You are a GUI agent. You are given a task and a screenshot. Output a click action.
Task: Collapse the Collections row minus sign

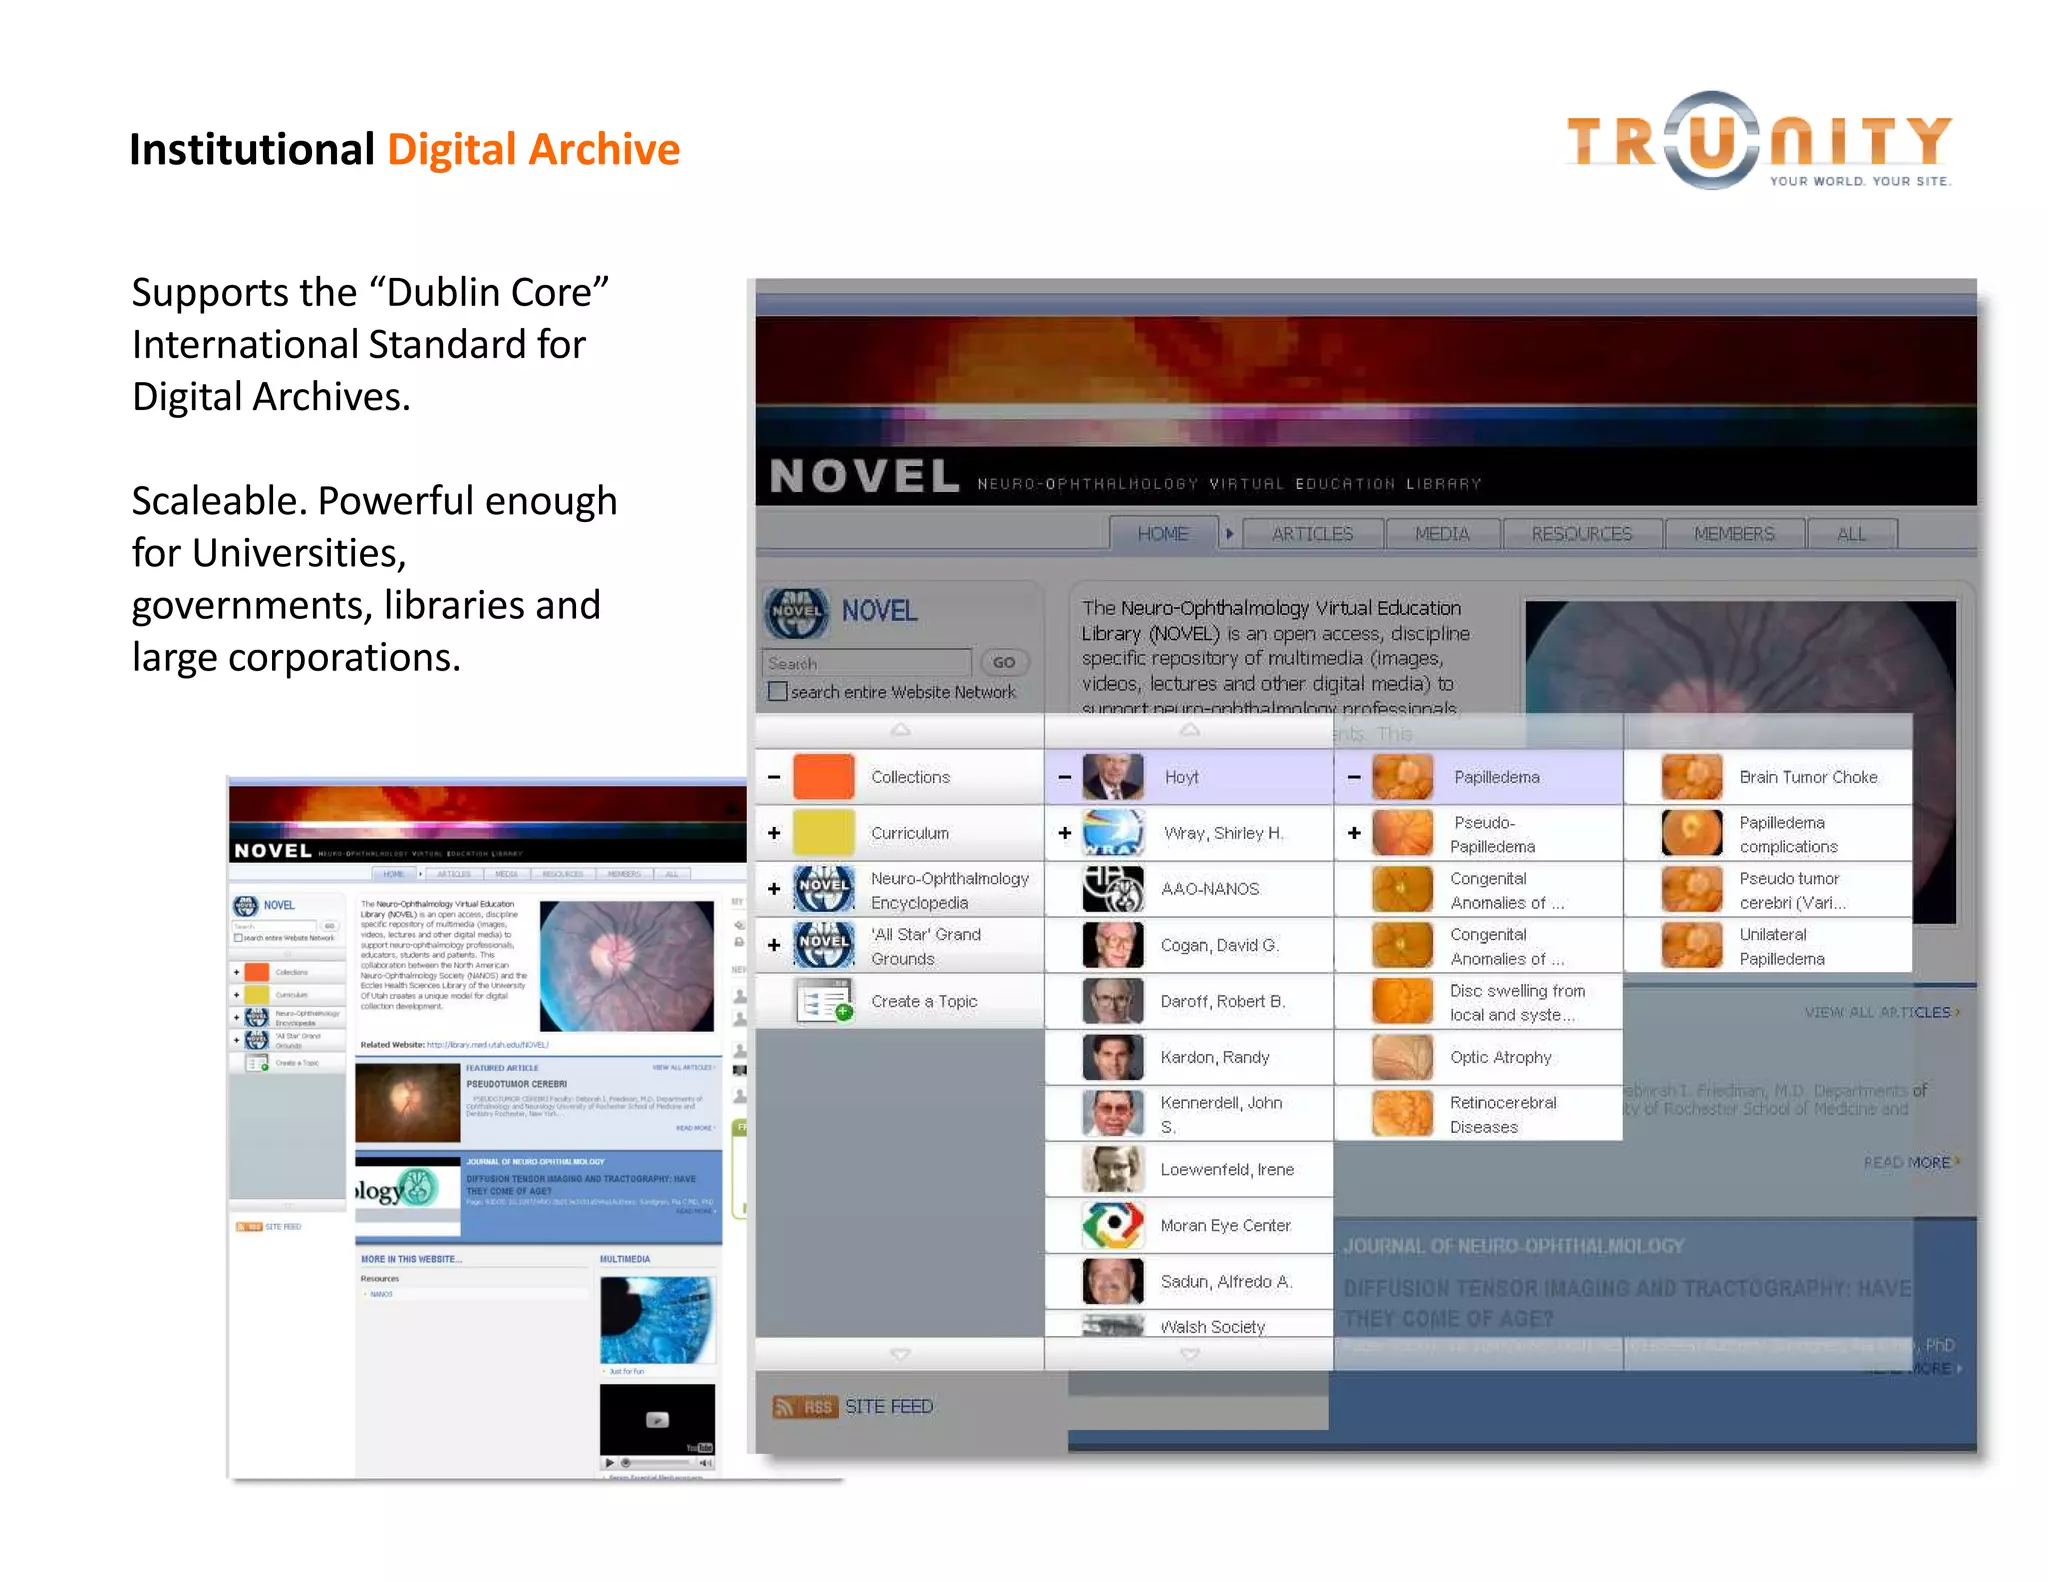tap(774, 777)
